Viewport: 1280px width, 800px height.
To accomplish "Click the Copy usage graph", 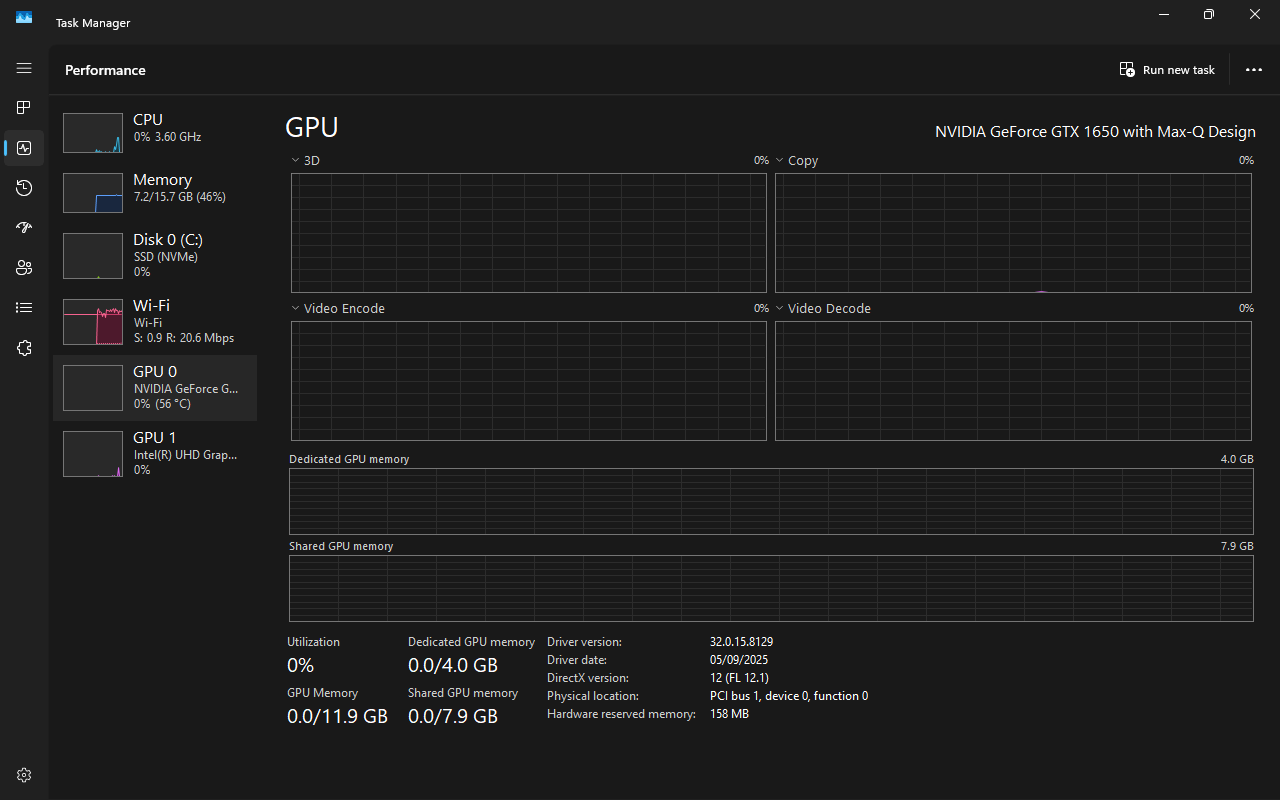I will (x=1013, y=233).
